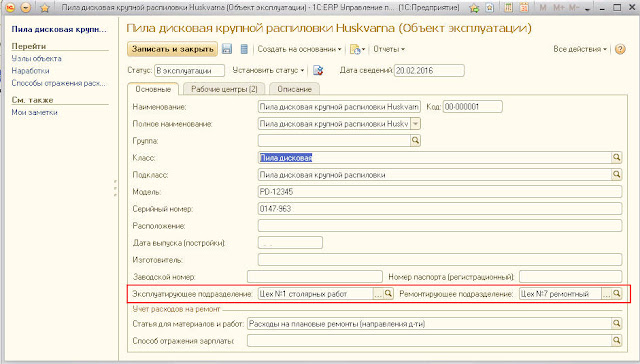
Task: Open Узлы объекта link in sidebar
Action: [x=36, y=59]
